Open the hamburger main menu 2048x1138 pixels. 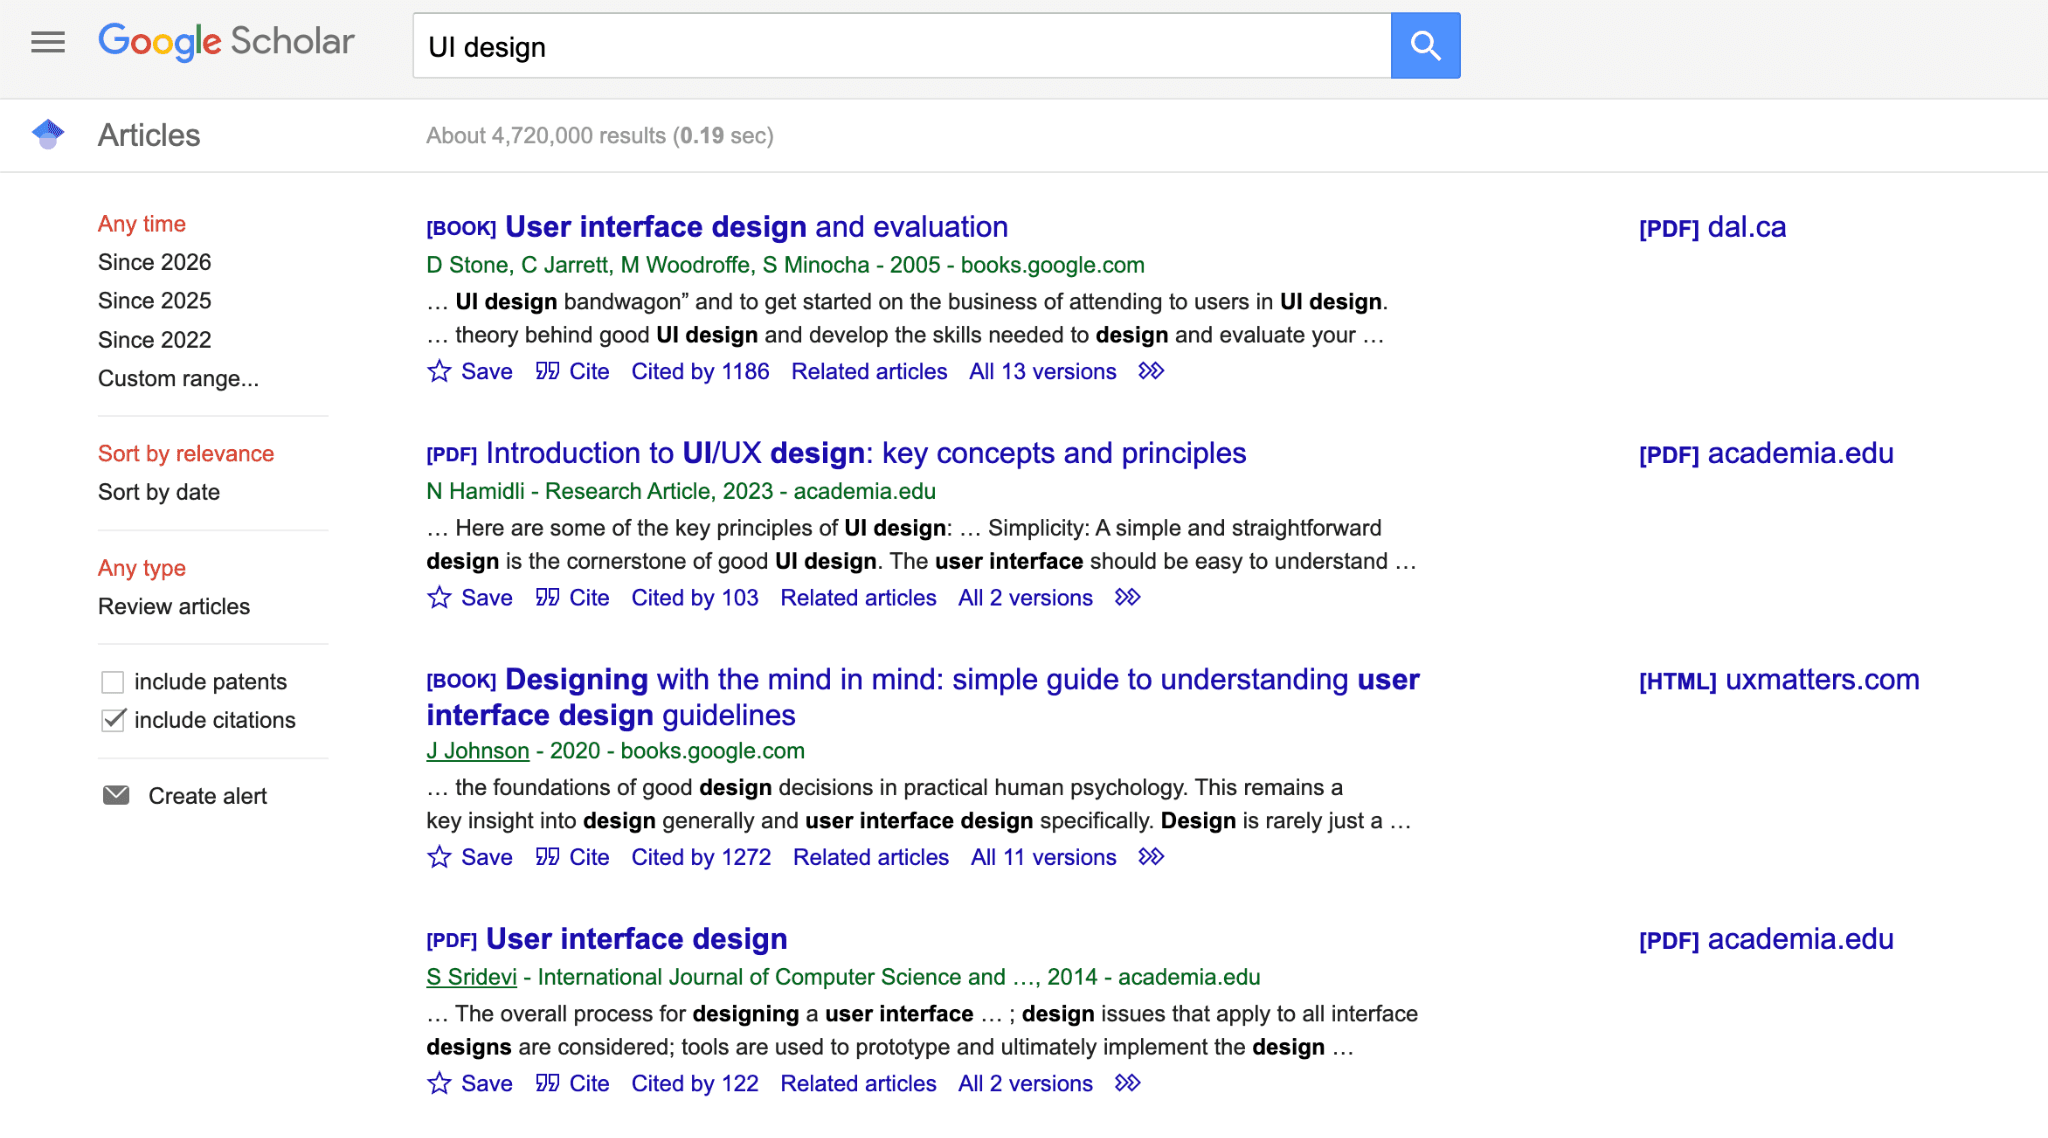point(48,42)
